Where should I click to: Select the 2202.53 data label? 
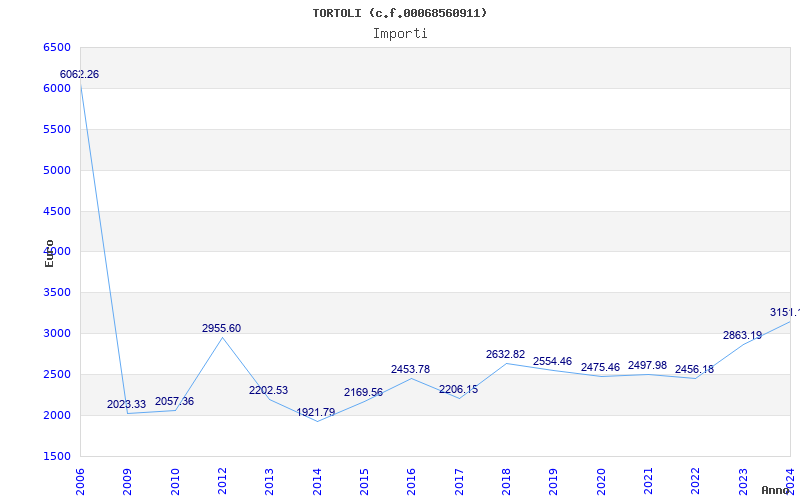(268, 390)
